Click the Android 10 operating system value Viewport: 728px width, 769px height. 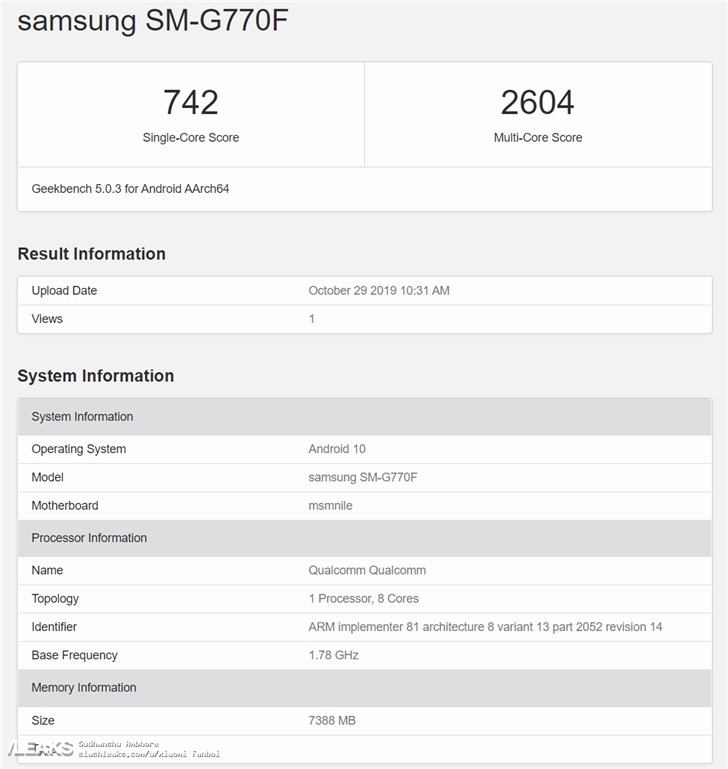(337, 449)
